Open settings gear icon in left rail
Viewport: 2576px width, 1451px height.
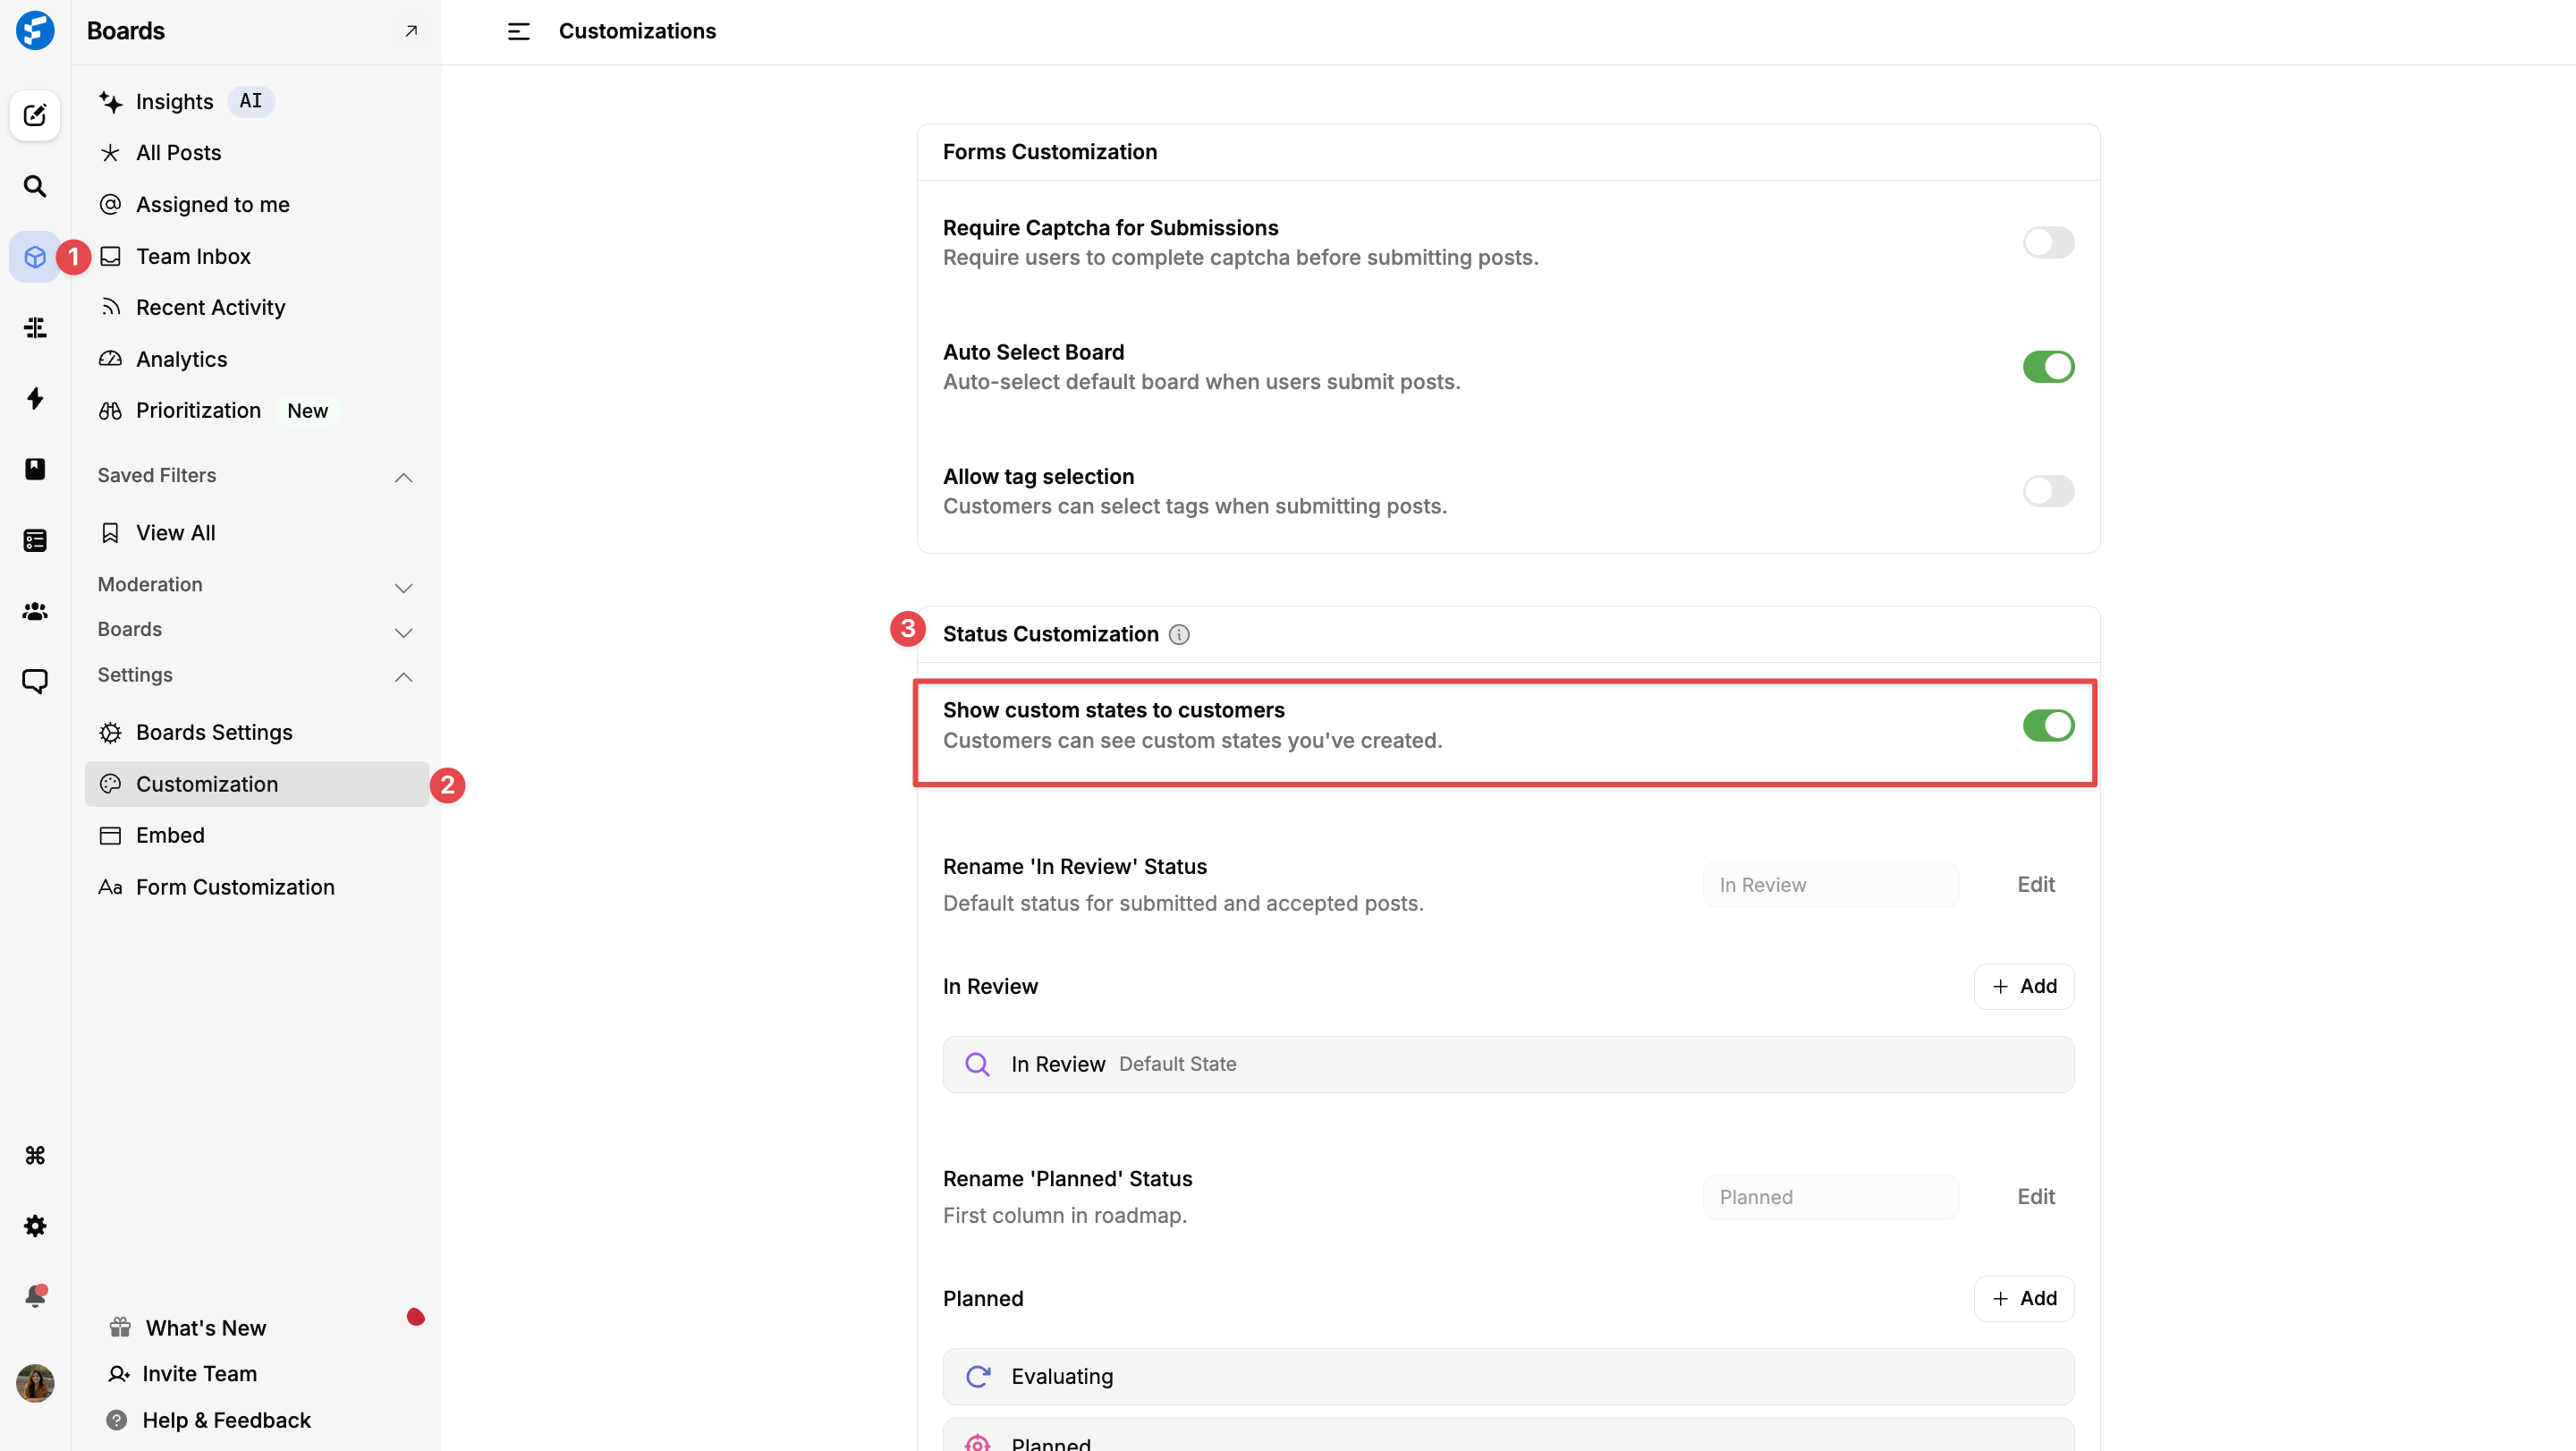tap(35, 1226)
